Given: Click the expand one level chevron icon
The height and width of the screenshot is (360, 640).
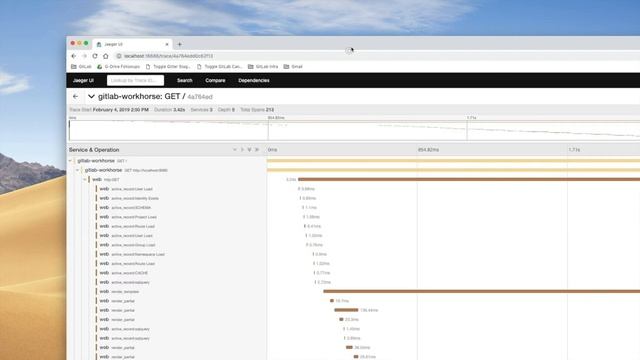Looking at the screenshot, I should (x=234, y=150).
